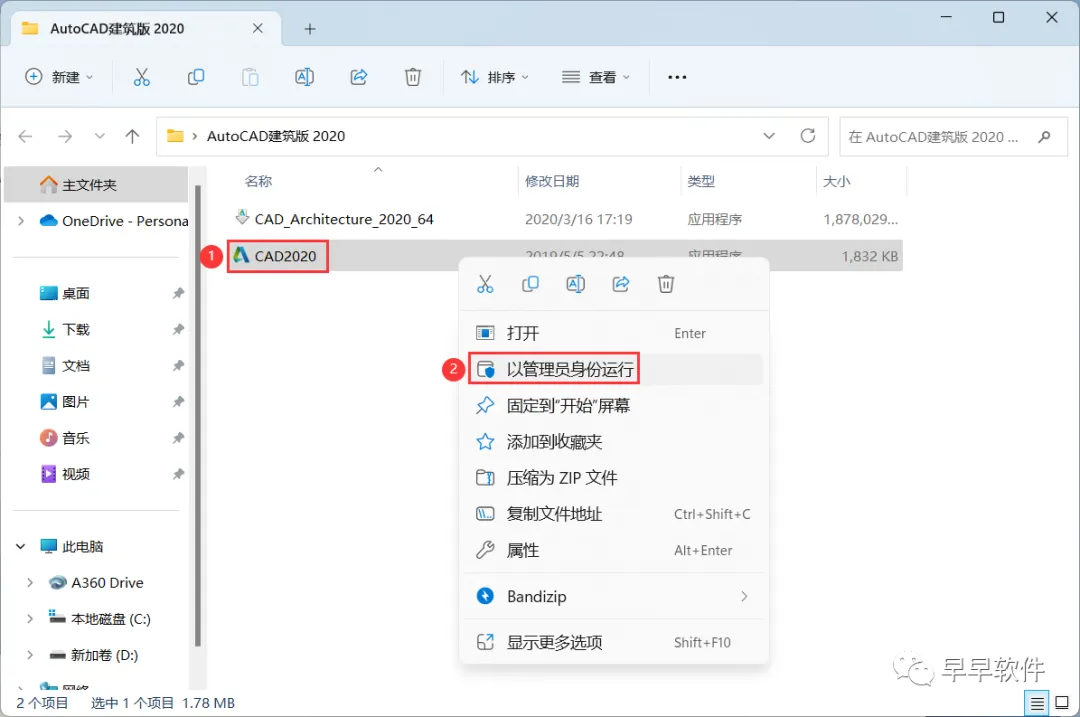Click the search magnifier icon
Image resolution: width=1080 pixels, height=717 pixels.
[x=1044, y=136]
